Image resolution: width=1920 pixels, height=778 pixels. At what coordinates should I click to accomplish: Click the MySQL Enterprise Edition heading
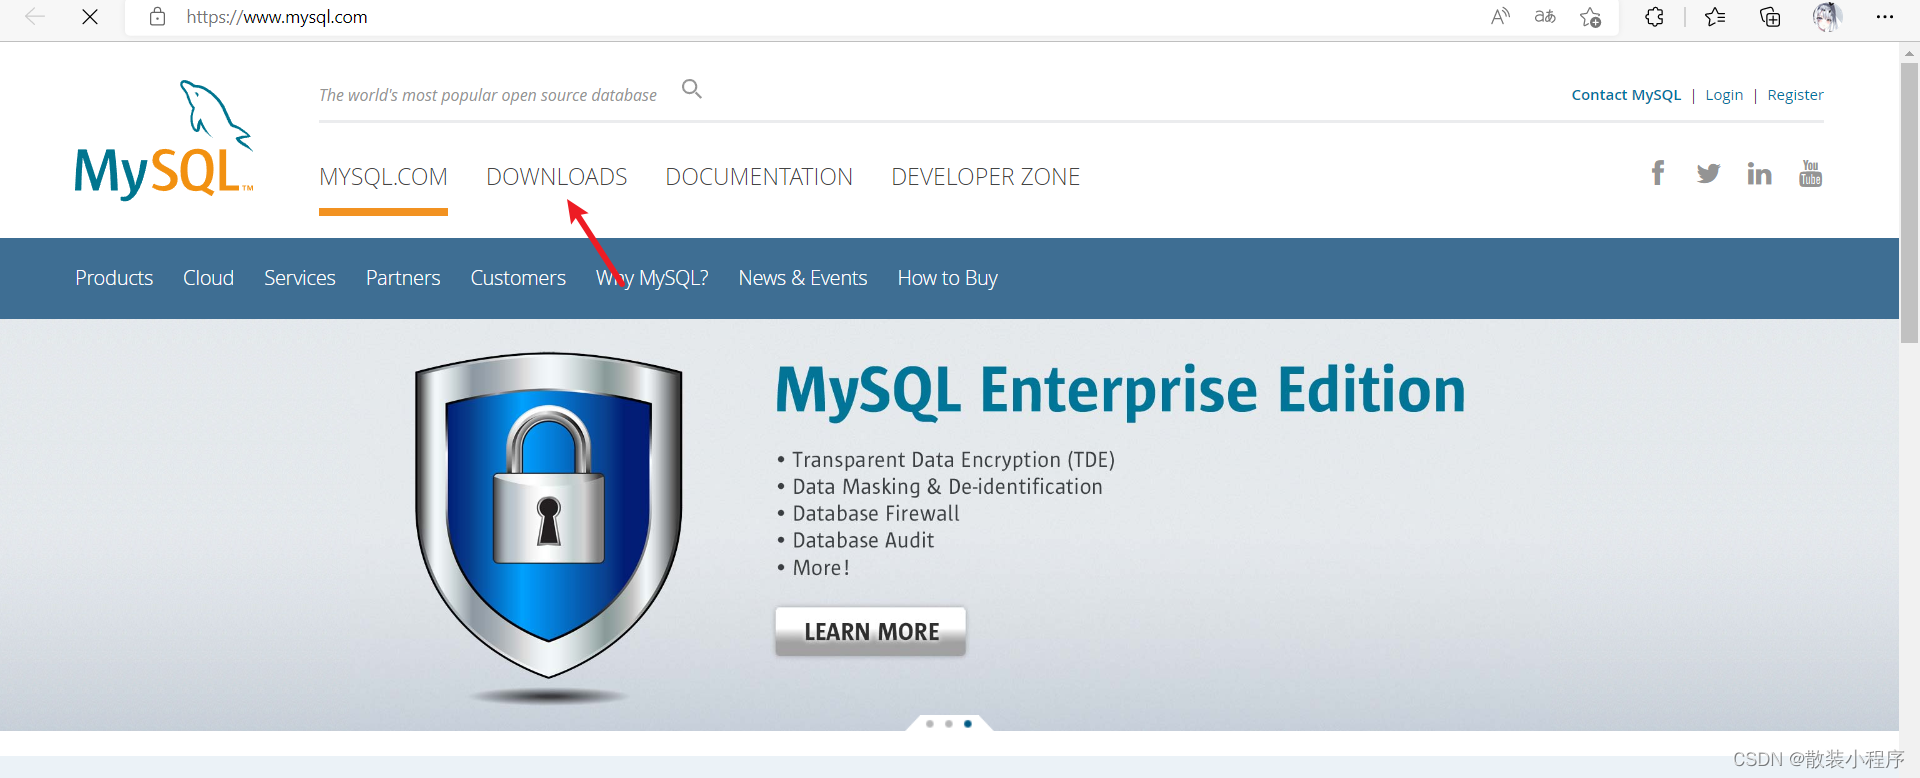point(1120,390)
